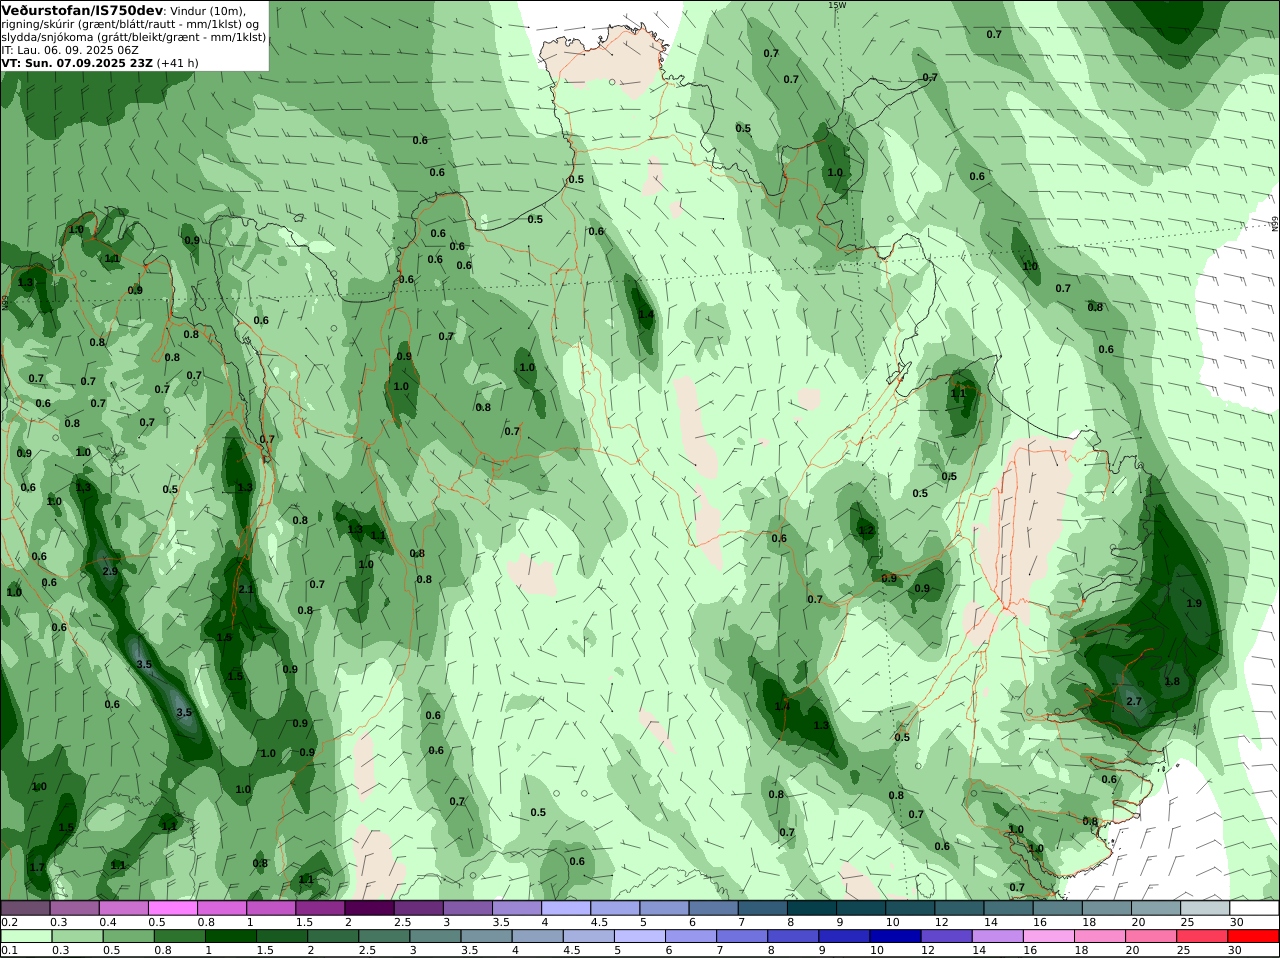Click the '1.9' precipitation value on the map
The image size is (1280, 958).
click(x=1194, y=603)
